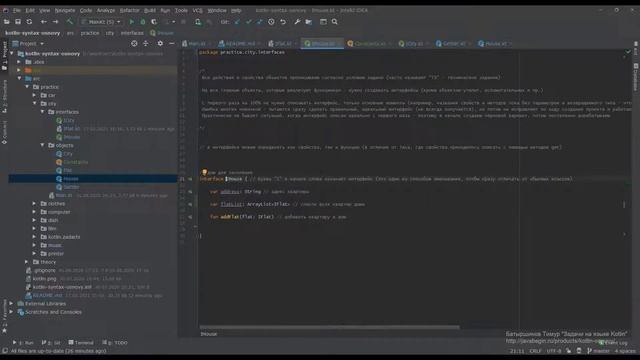The width and height of the screenshot is (640, 360).
Task: Click the 'practice' breadcrumb in navigation bar
Action: click(x=90, y=33)
